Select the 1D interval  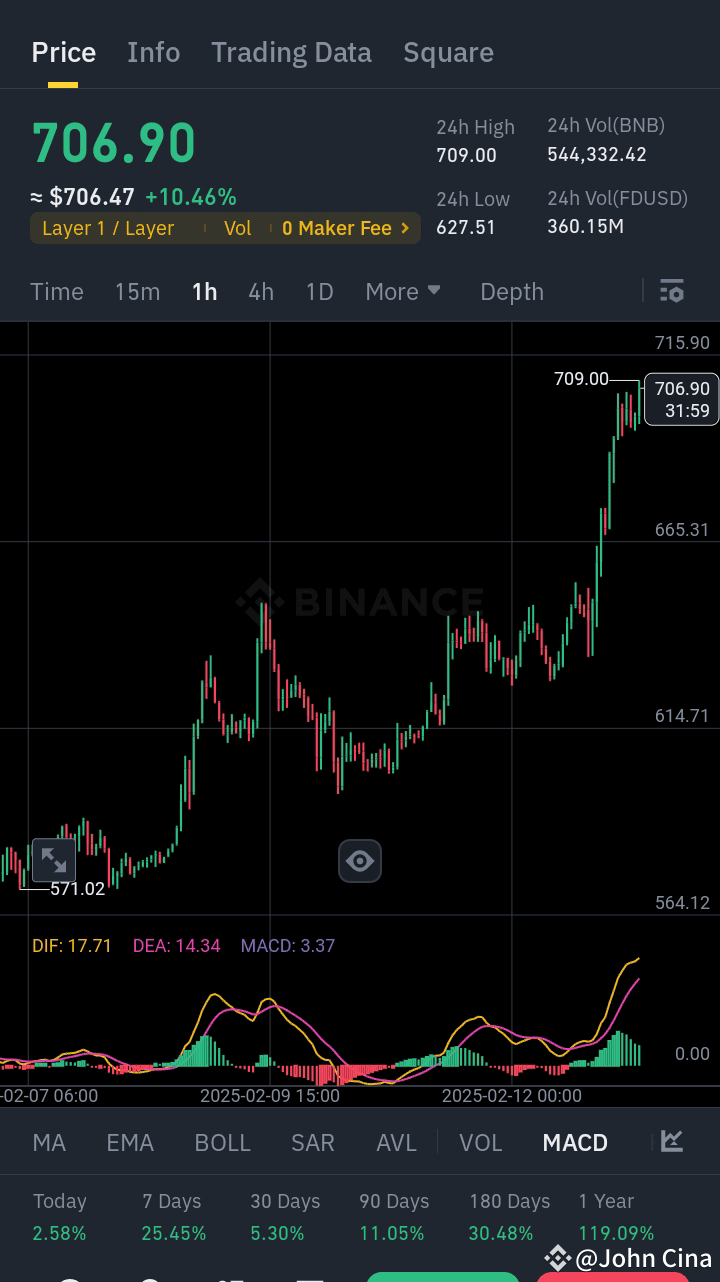(x=319, y=291)
